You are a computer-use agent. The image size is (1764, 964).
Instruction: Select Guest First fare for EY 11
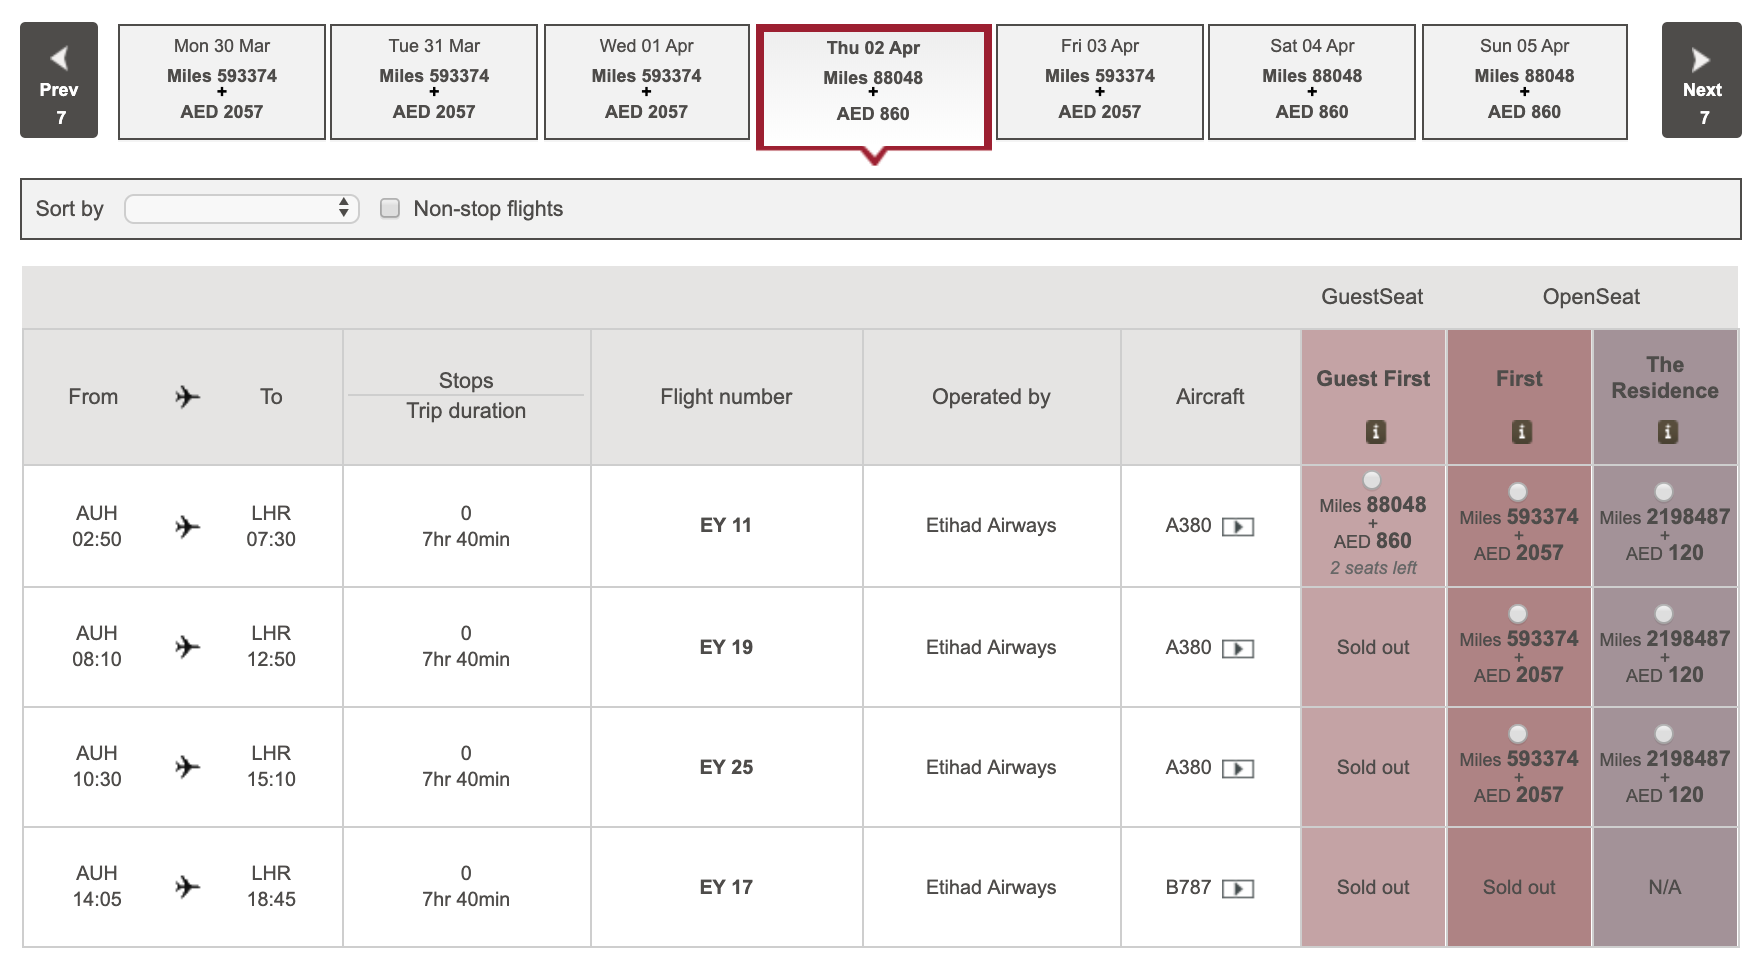click(x=1372, y=480)
